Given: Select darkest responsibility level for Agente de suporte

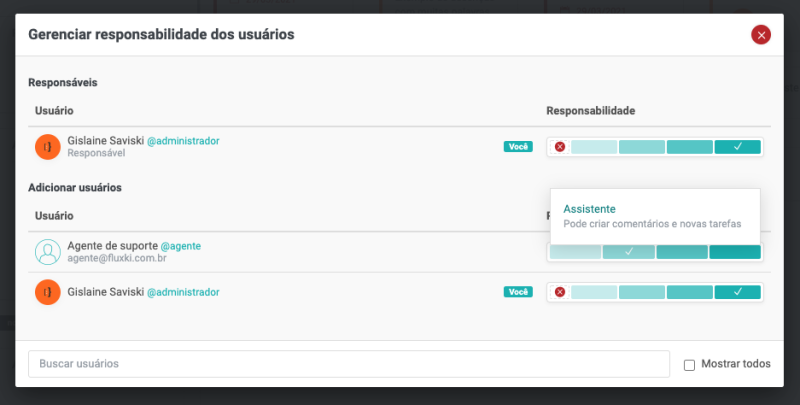Looking at the screenshot, I should click(x=735, y=252).
